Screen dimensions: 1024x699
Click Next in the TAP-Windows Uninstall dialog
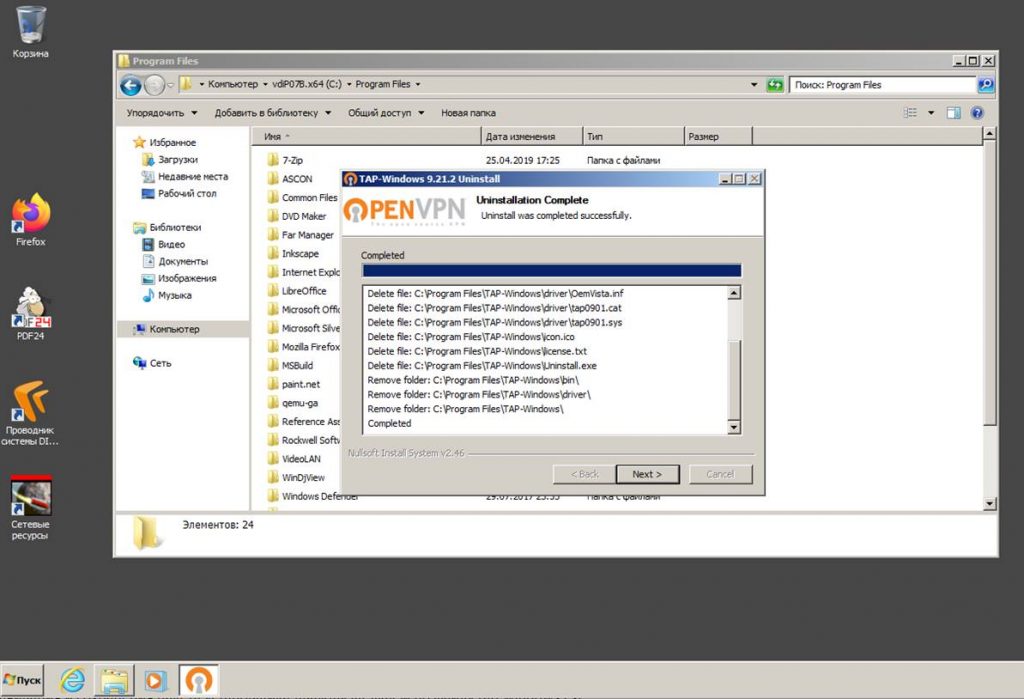(647, 474)
